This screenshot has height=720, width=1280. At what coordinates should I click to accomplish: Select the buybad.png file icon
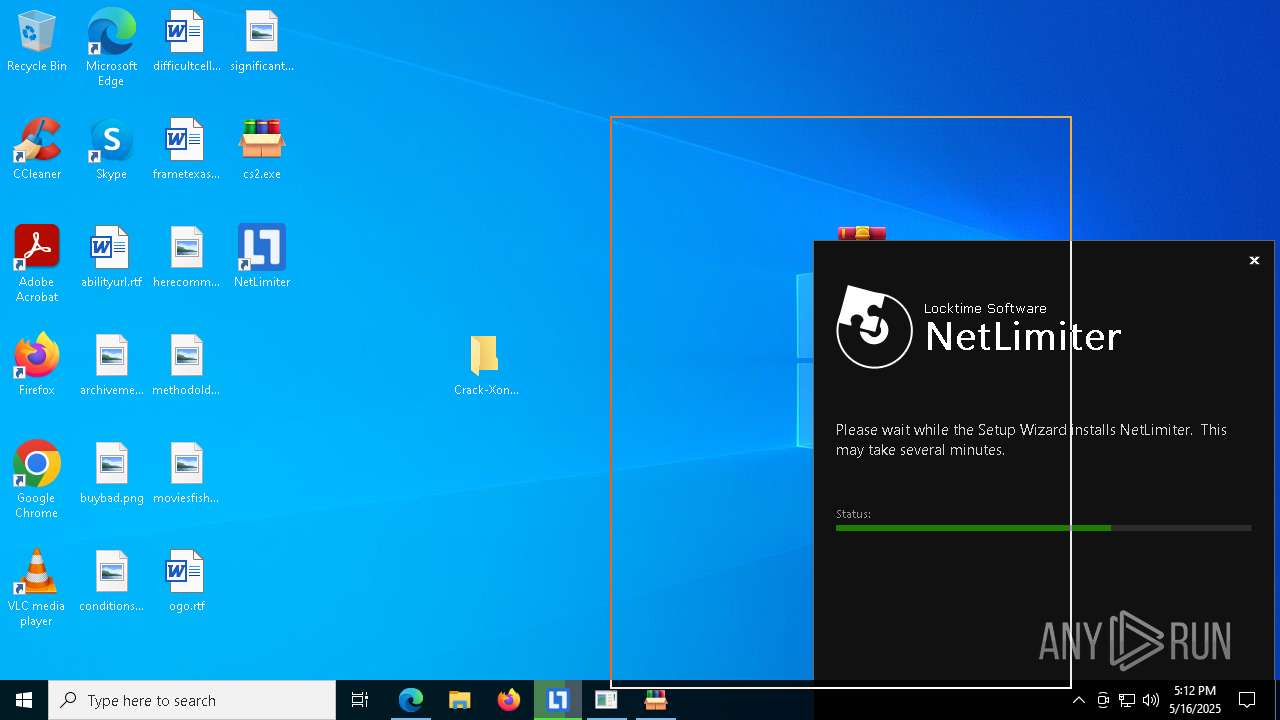point(111,474)
